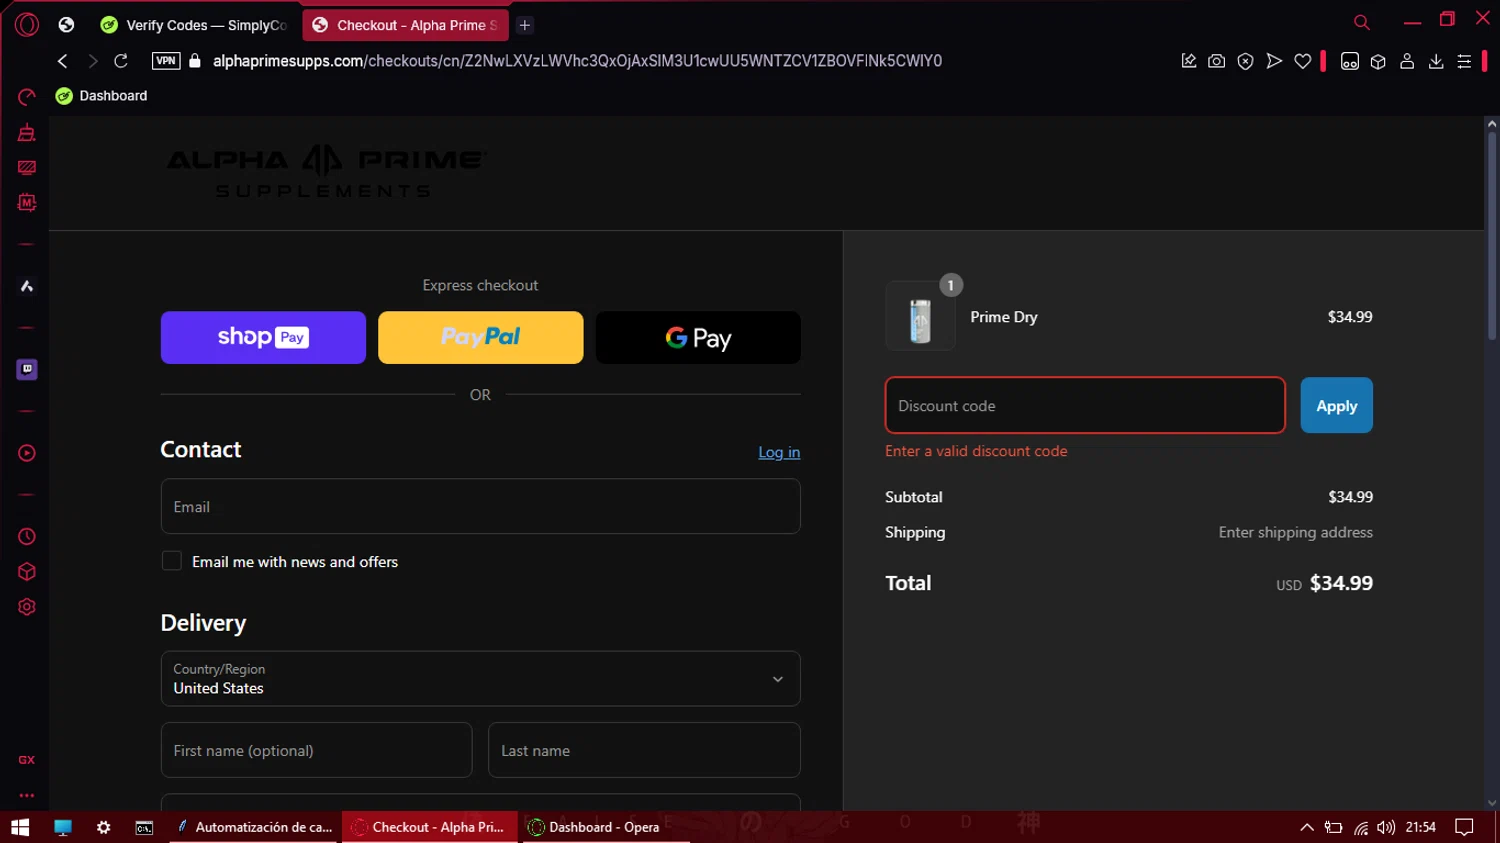1500x843 pixels.
Task: Switch to Verify Codes SimplyCodes tab
Action: point(194,25)
